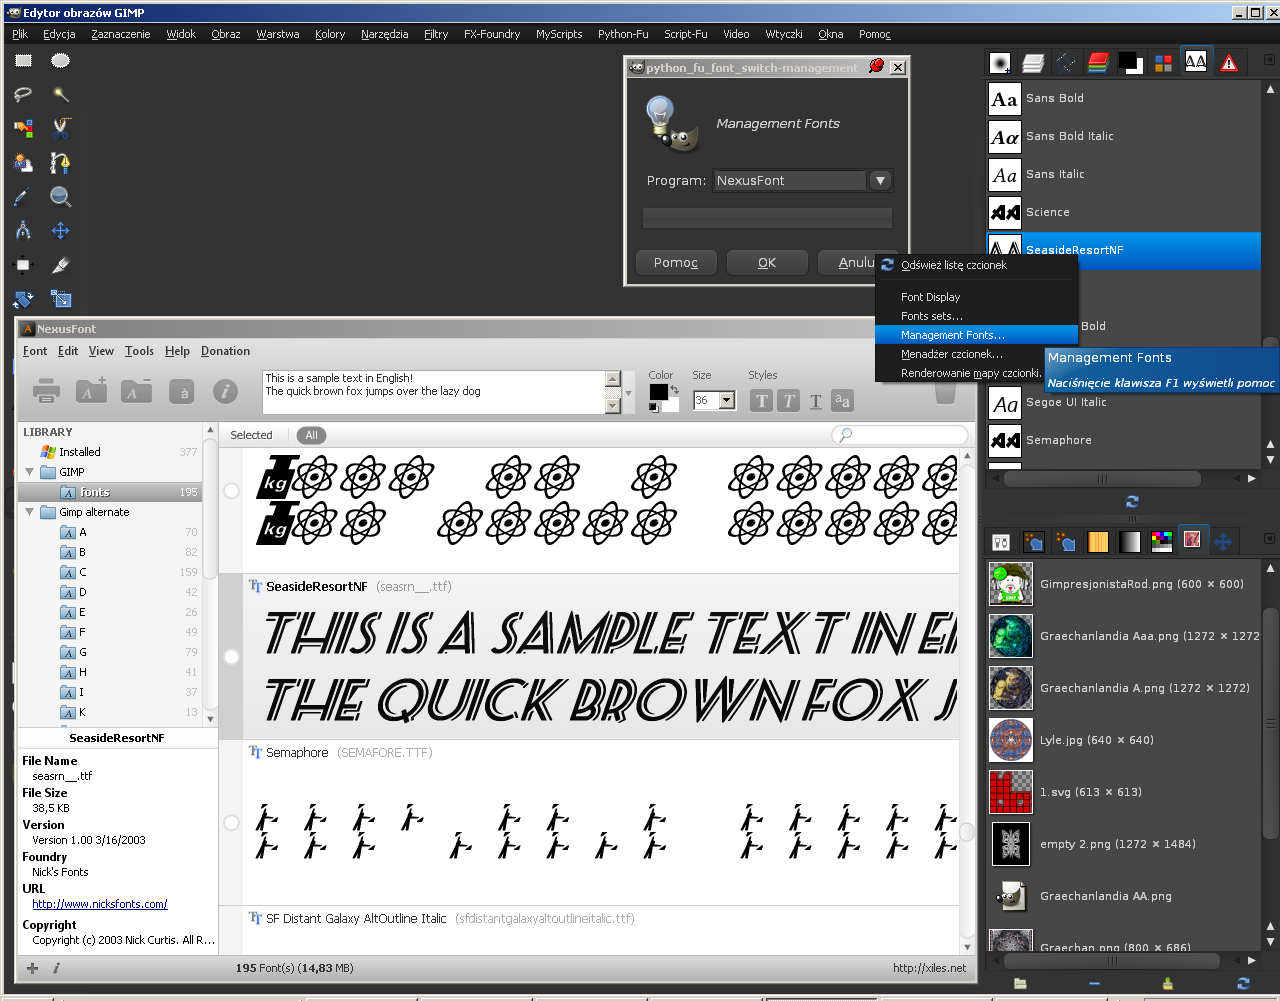Click the refresh fonts icon below the font list

[x=1132, y=502]
